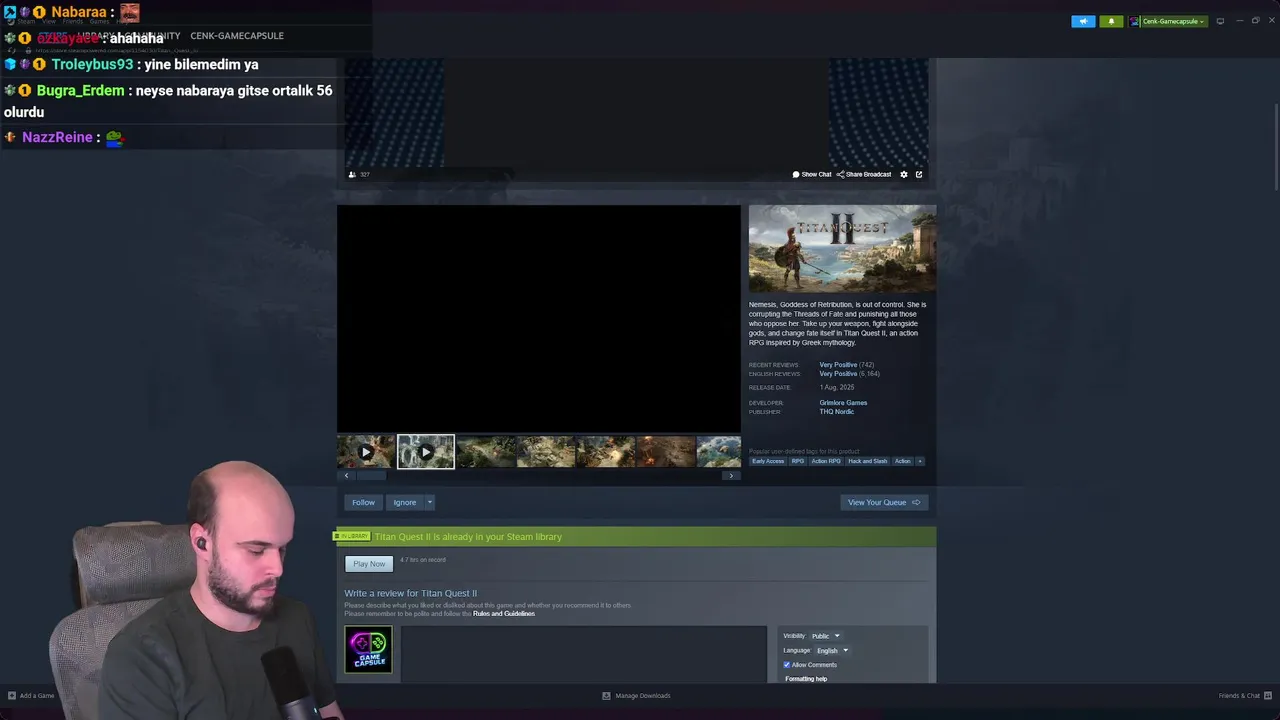Click Action RPG tag

coord(826,461)
